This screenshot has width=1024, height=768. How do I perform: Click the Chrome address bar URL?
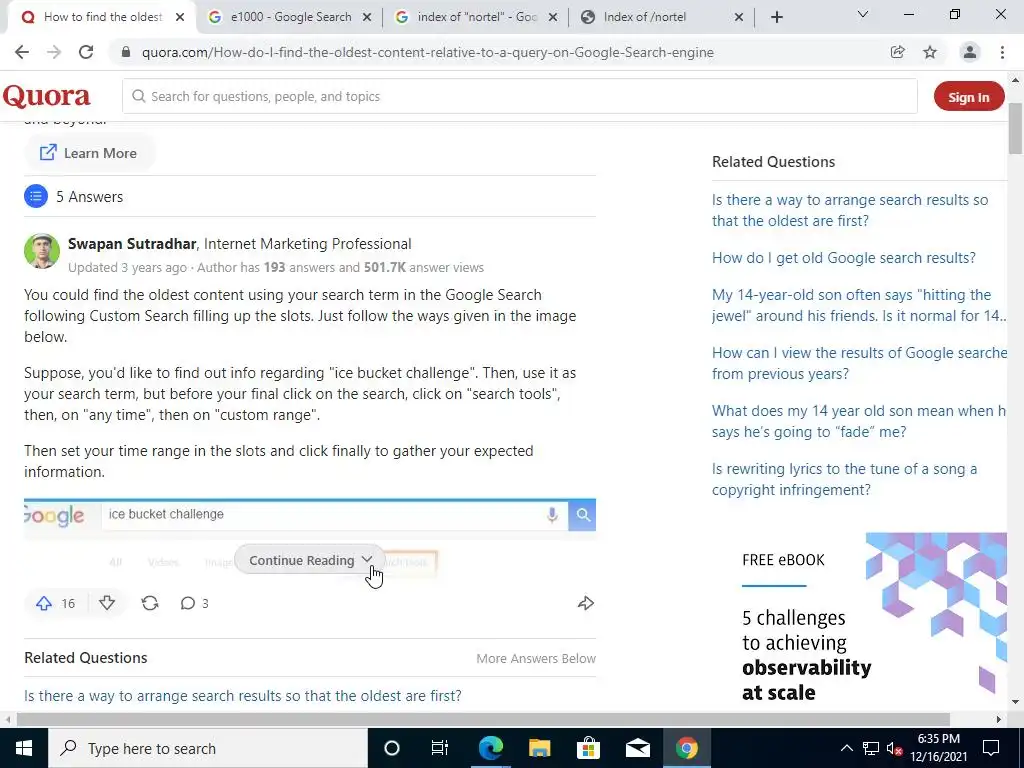tap(428, 52)
